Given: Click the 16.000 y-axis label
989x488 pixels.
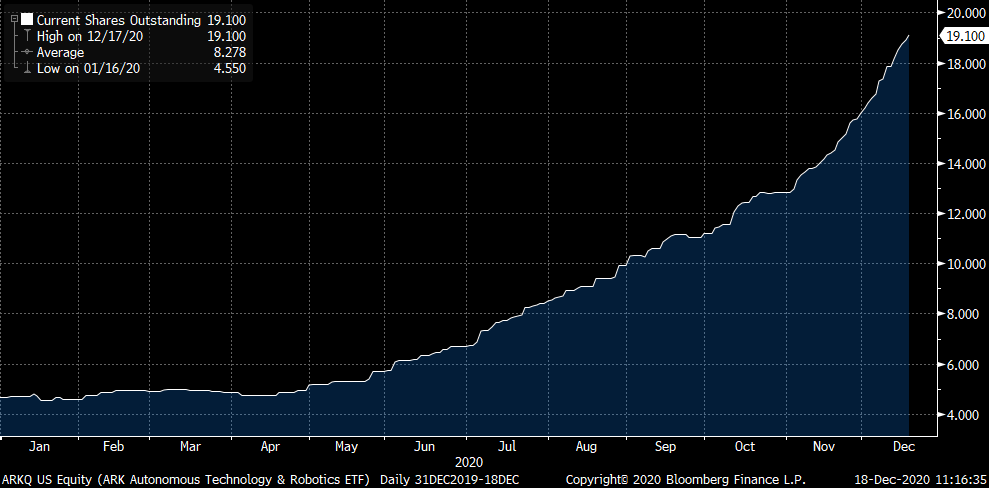Looking at the screenshot, I should [966, 113].
